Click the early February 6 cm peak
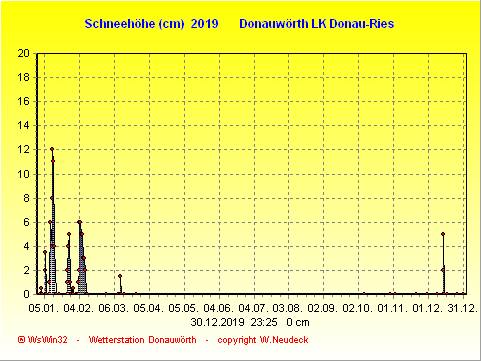This screenshot has height=361, width=481. point(79,222)
